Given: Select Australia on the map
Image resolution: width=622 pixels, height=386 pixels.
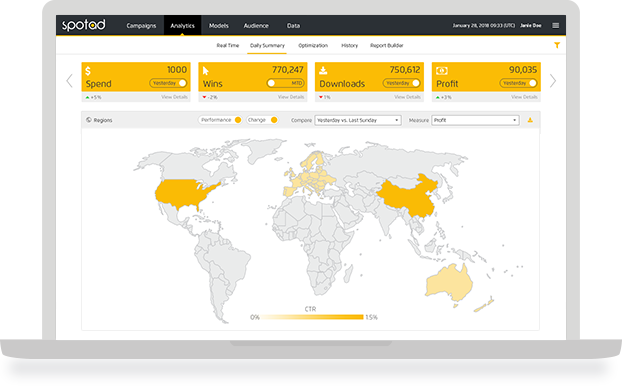Looking at the screenshot, I should point(449,282).
